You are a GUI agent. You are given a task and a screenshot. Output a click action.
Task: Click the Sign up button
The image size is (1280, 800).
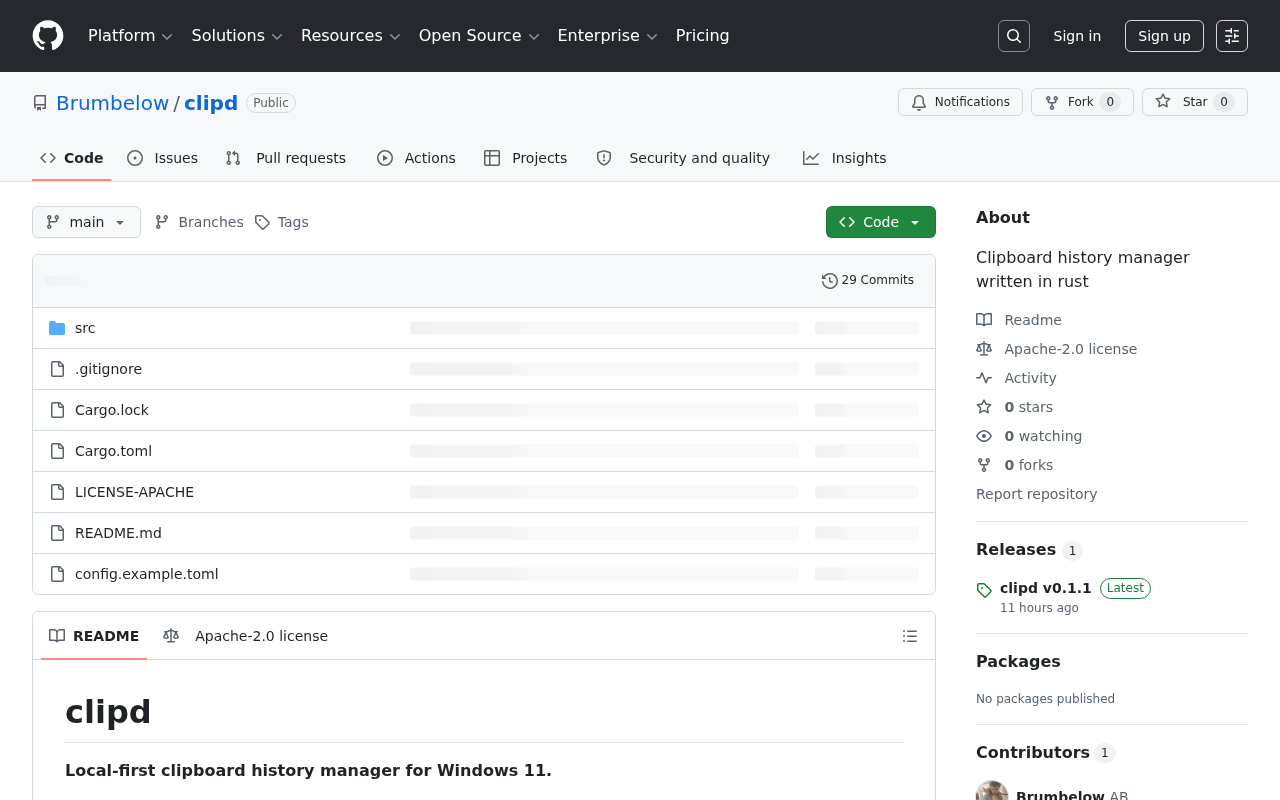1164,36
